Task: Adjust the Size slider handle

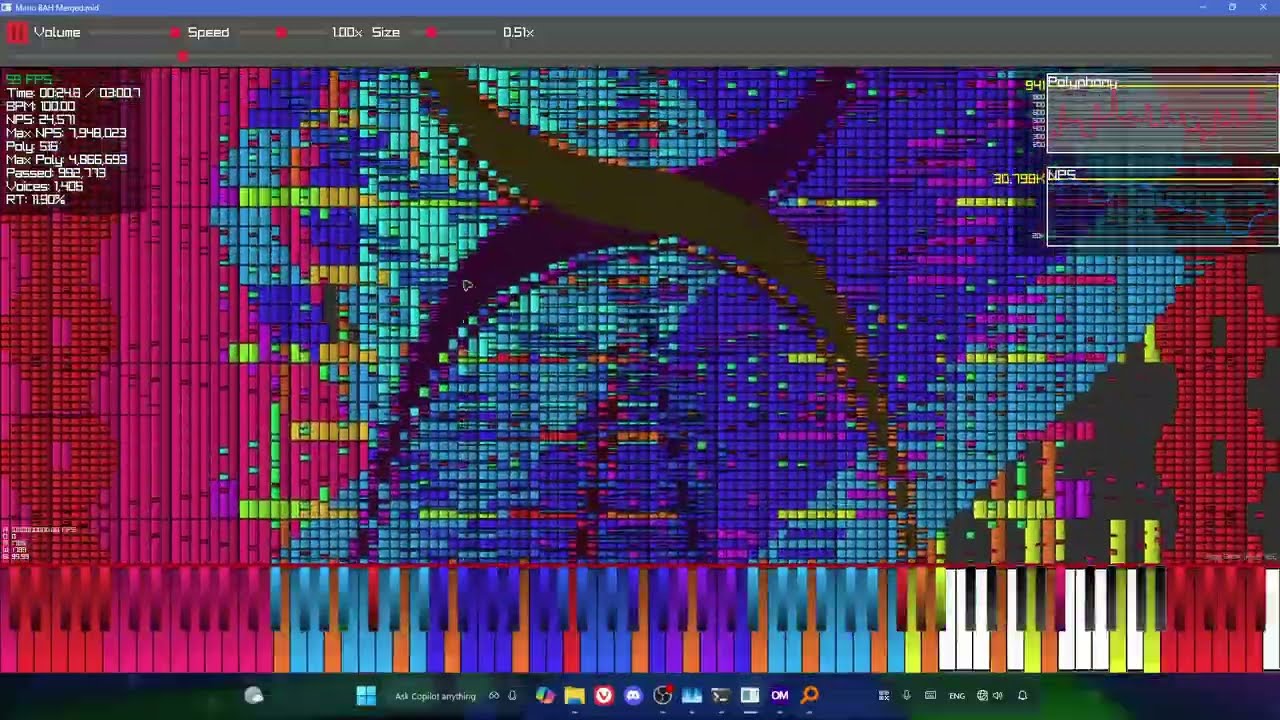Action: (x=431, y=33)
